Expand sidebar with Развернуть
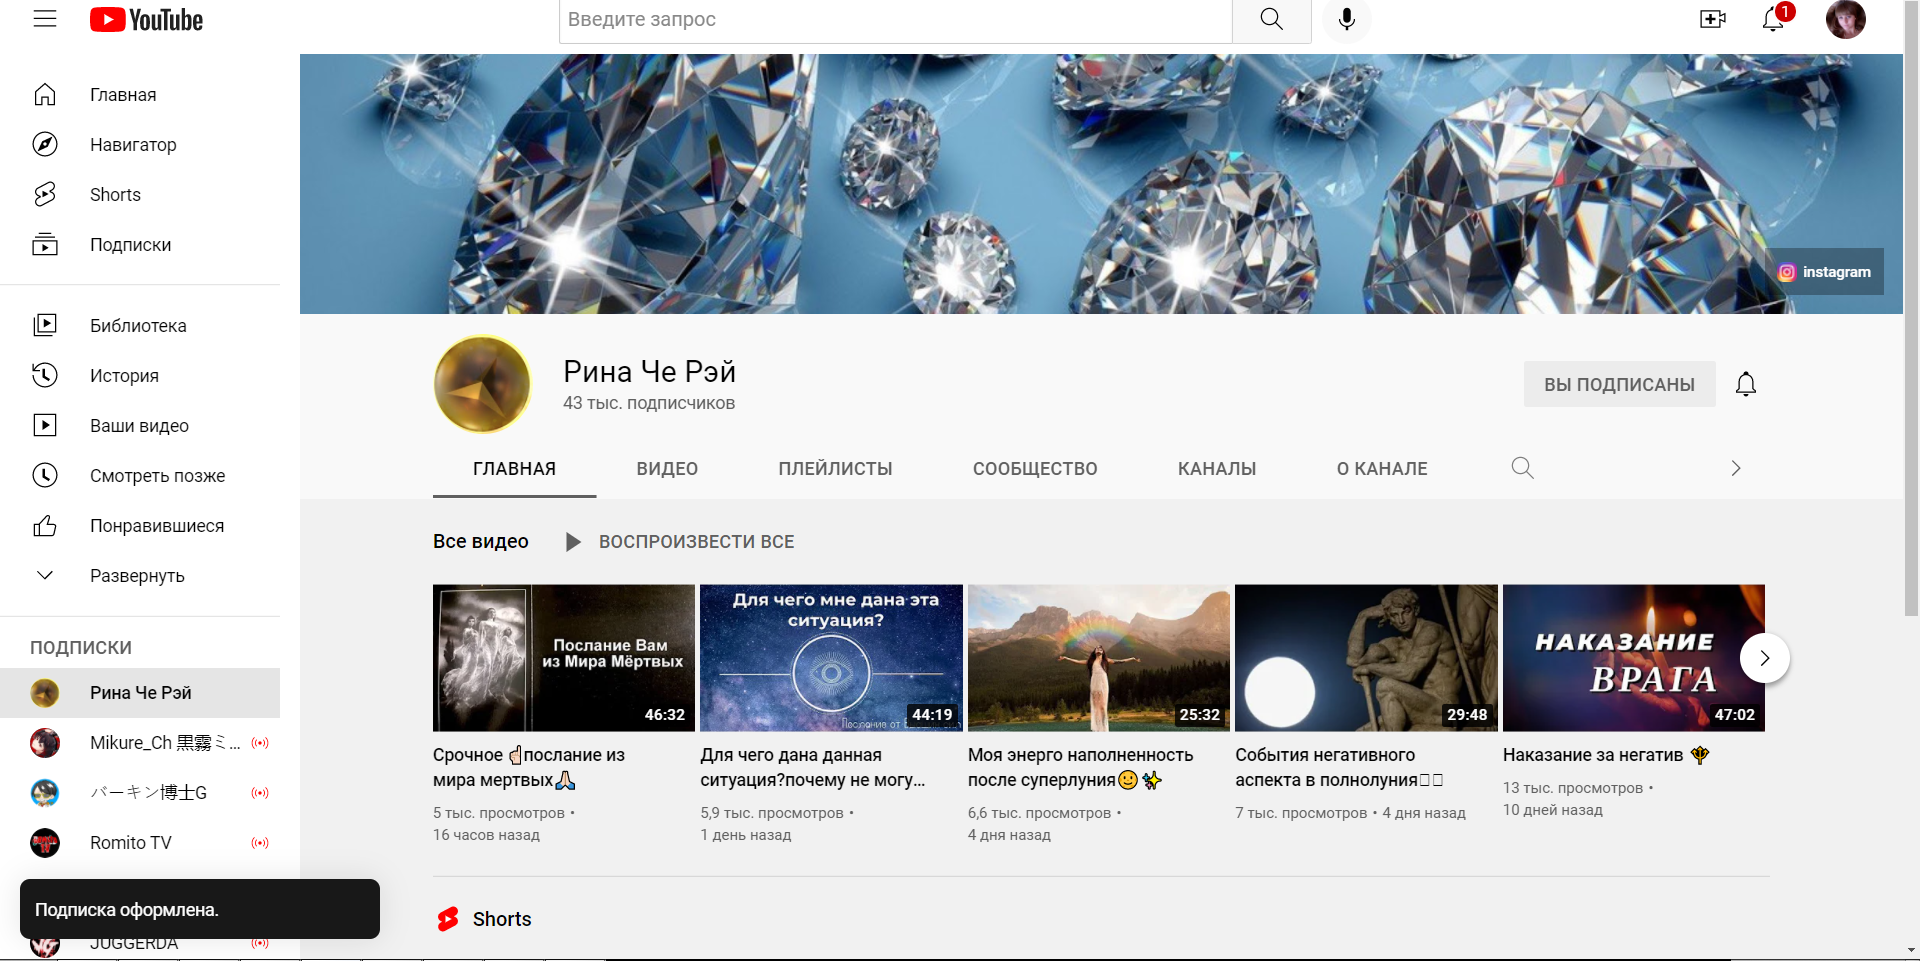Image resolution: width=1920 pixels, height=961 pixels. pos(140,576)
